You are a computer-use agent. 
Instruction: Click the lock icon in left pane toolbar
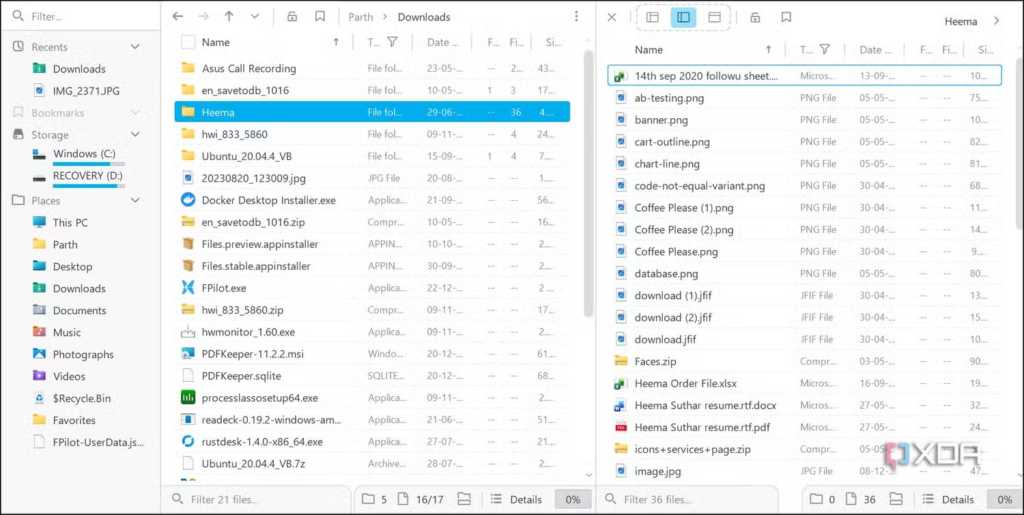tap(292, 17)
